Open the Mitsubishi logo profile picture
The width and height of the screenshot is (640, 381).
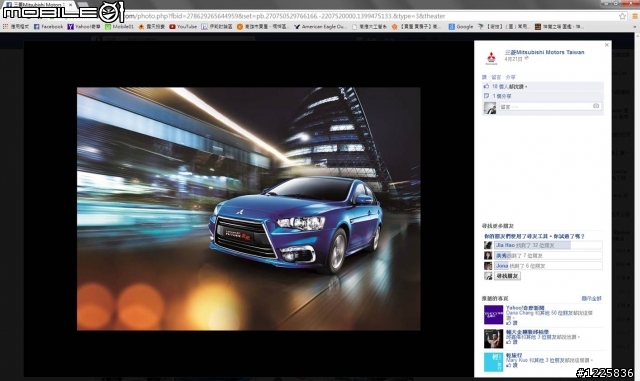click(x=491, y=58)
